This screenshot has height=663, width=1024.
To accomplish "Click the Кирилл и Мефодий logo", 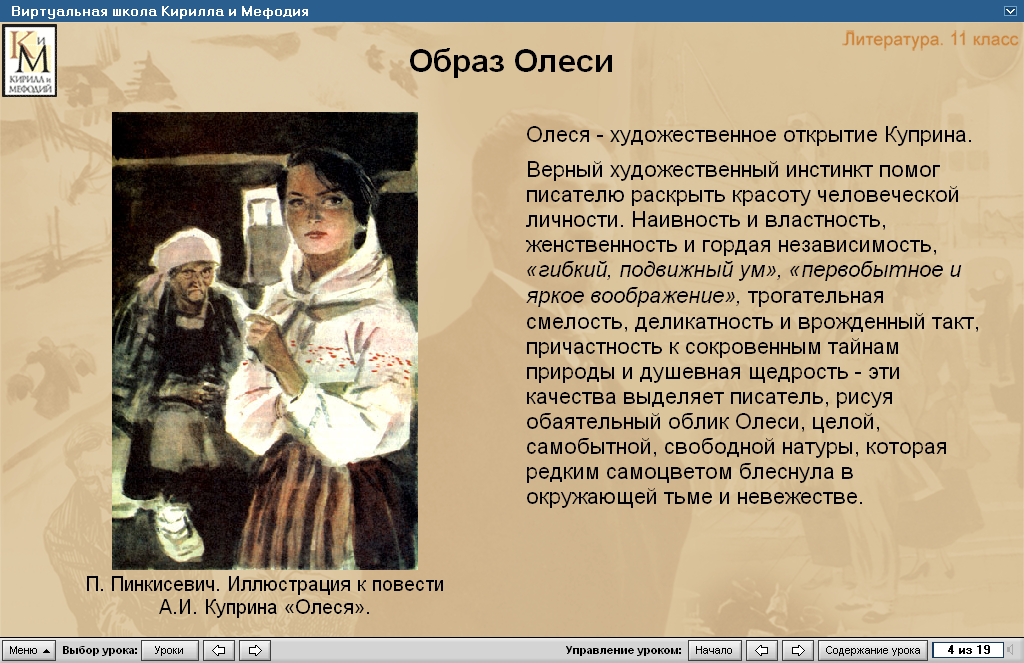I will 29,60.
